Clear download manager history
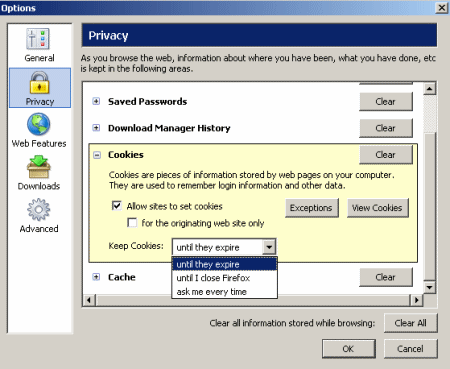Viewport: 450px width, 369px height. [x=386, y=128]
